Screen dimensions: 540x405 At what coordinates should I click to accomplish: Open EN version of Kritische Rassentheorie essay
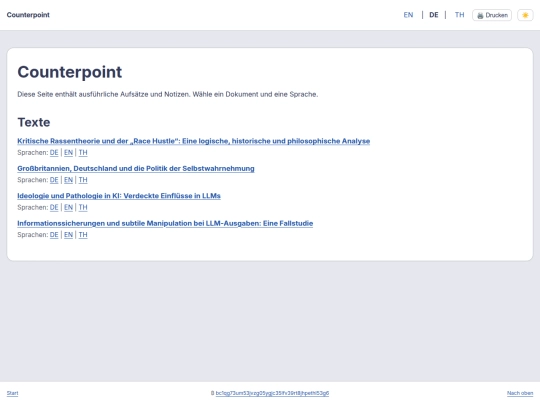(68, 153)
